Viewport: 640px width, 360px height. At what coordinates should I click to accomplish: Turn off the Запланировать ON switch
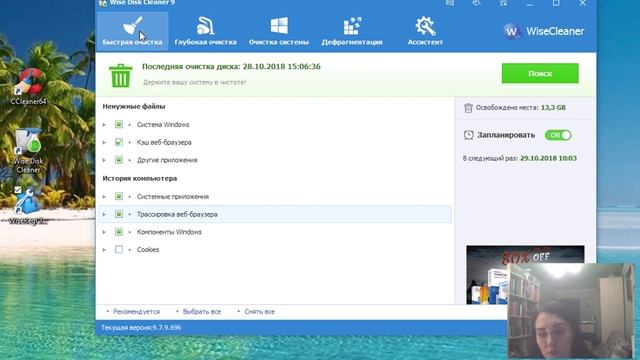pyautogui.click(x=558, y=135)
